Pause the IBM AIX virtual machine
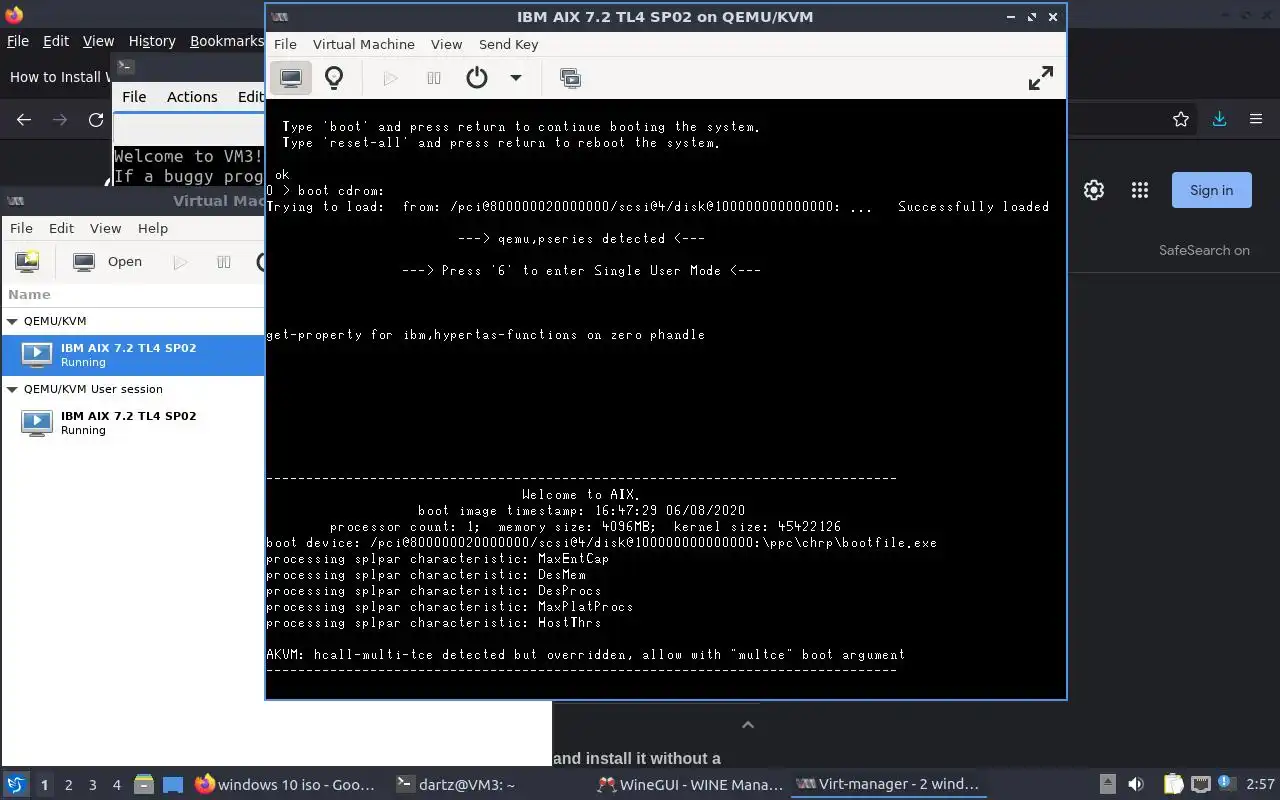The width and height of the screenshot is (1280, 800). 434,78
